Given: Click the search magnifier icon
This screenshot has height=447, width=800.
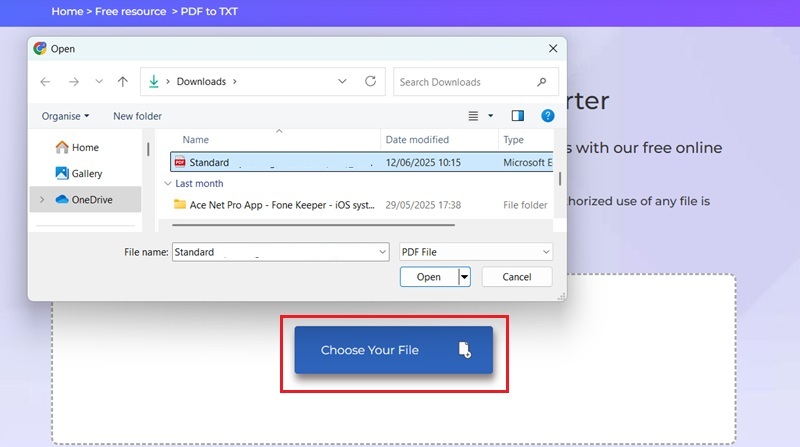Looking at the screenshot, I should (x=542, y=82).
